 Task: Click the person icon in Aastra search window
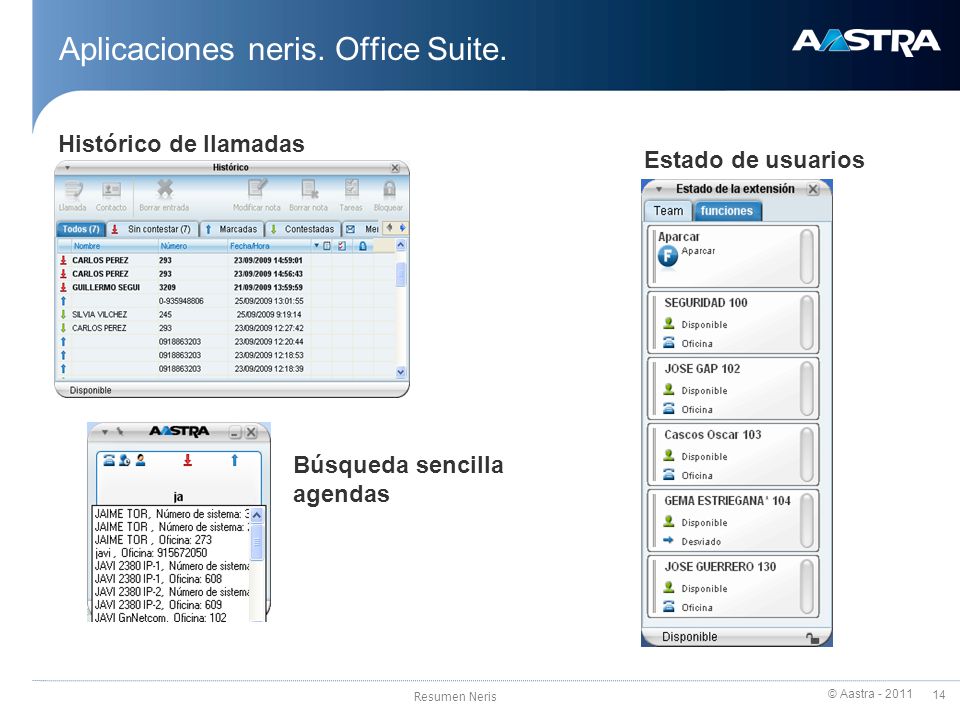[x=140, y=460]
